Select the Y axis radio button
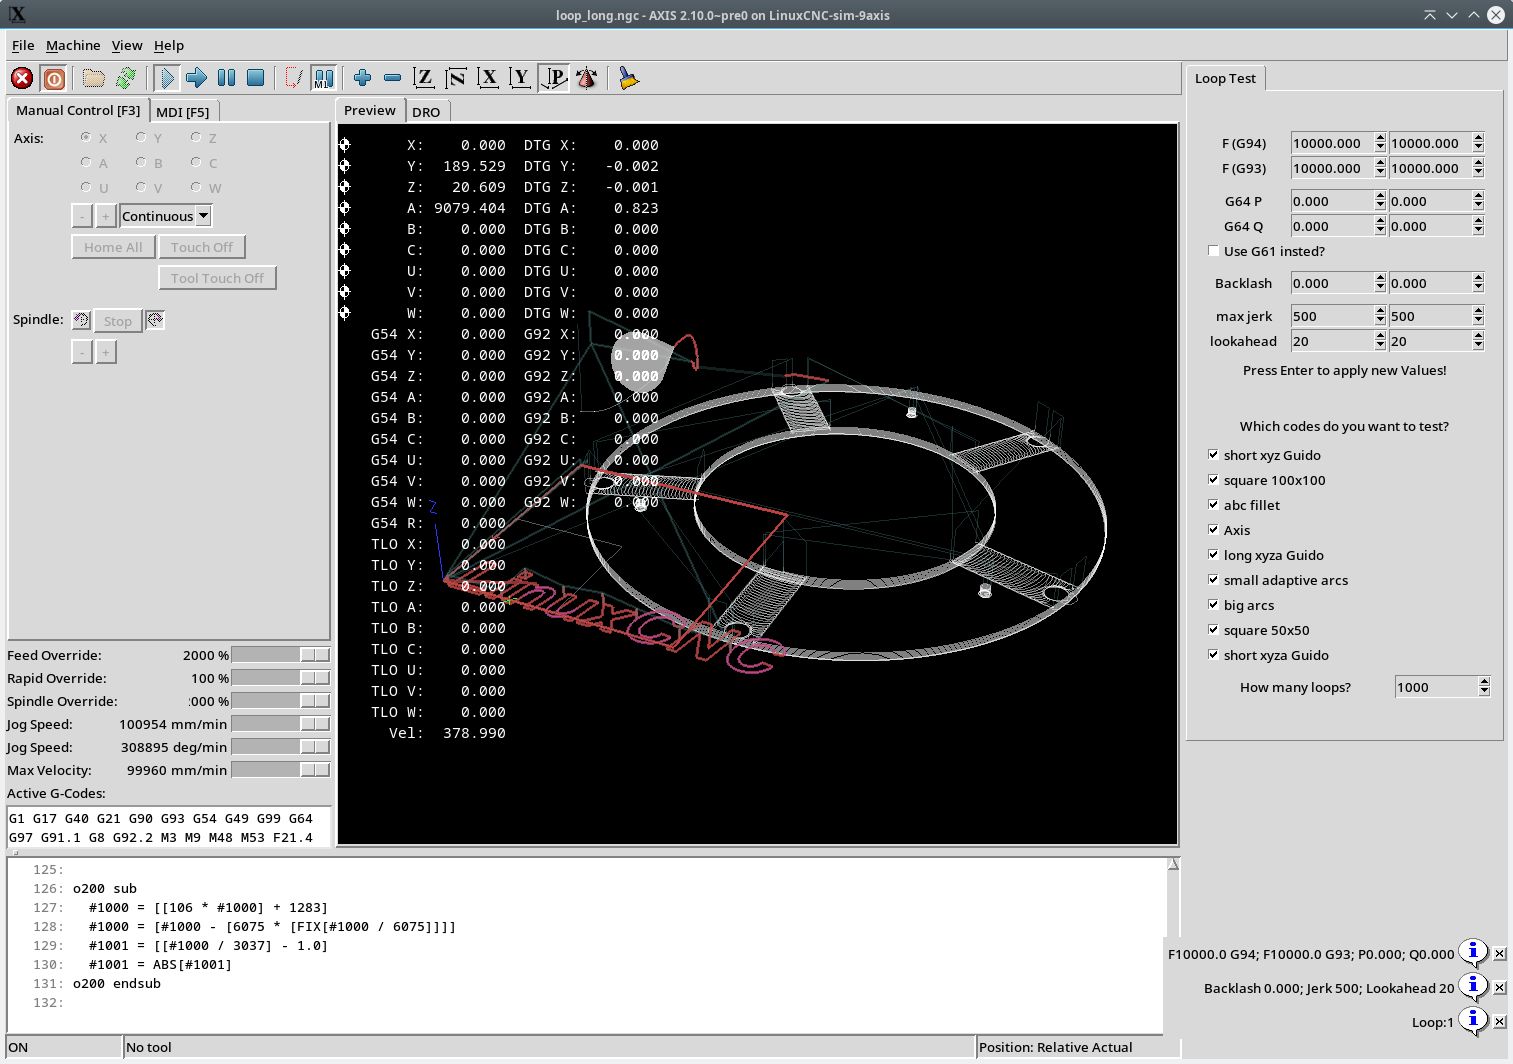Image resolution: width=1513 pixels, height=1064 pixels. pos(141,137)
